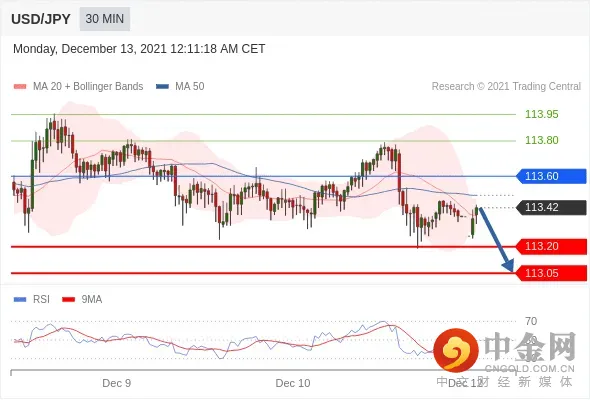The width and height of the screenshot is (590, 400).
Task: Click the 113.80 resistance level label
Action: (541, 140)
